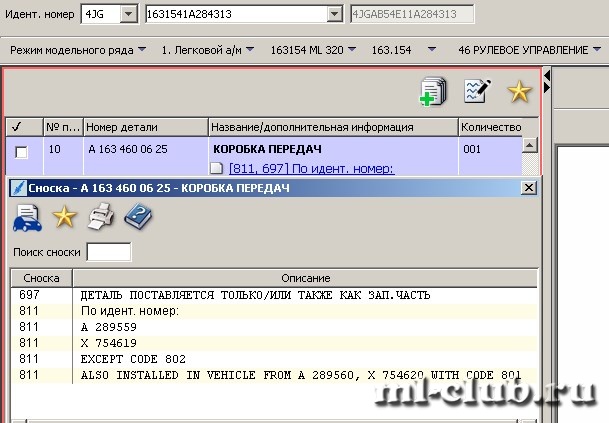Close the Сноска footnote window

point(529,188)
